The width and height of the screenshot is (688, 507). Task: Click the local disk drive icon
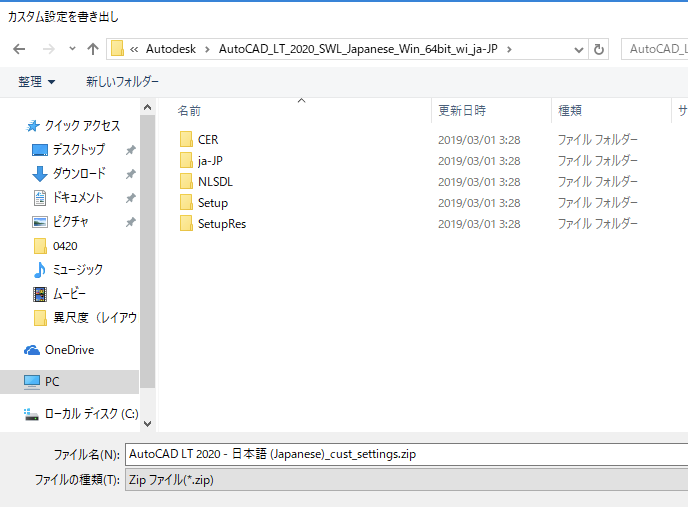(31, 414)
